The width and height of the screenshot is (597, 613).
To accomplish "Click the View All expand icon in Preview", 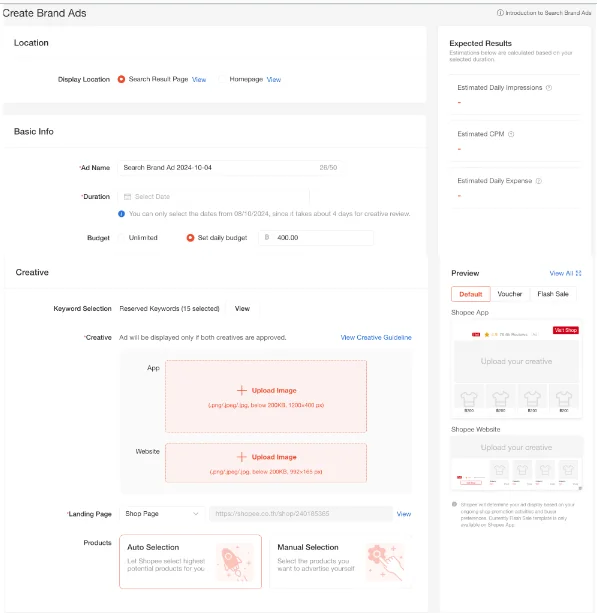I will pos(579,273).
